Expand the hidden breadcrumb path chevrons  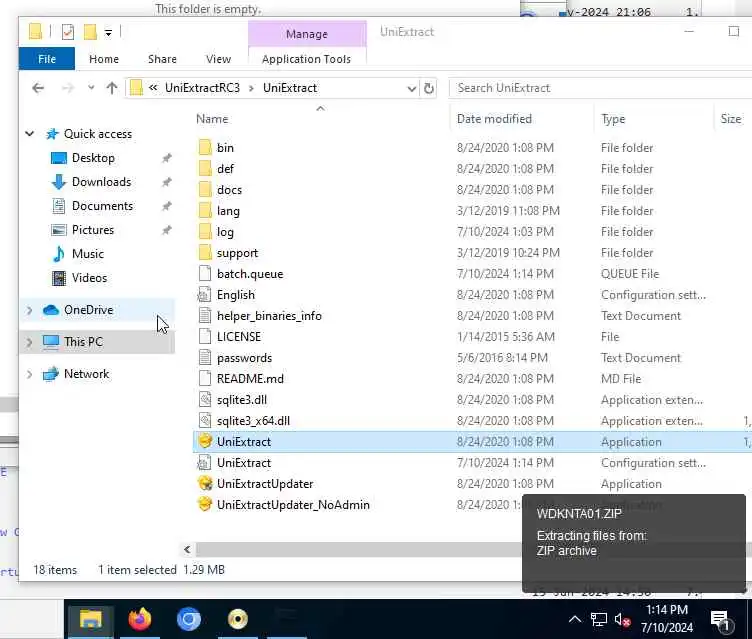153,88
